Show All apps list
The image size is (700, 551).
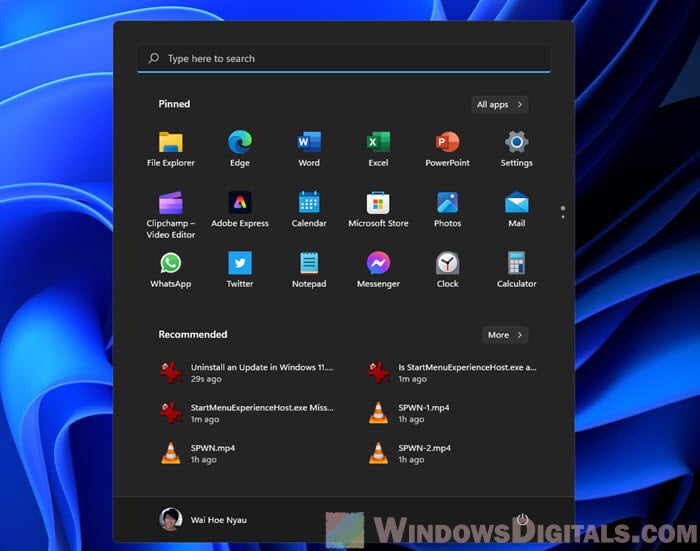500,104
